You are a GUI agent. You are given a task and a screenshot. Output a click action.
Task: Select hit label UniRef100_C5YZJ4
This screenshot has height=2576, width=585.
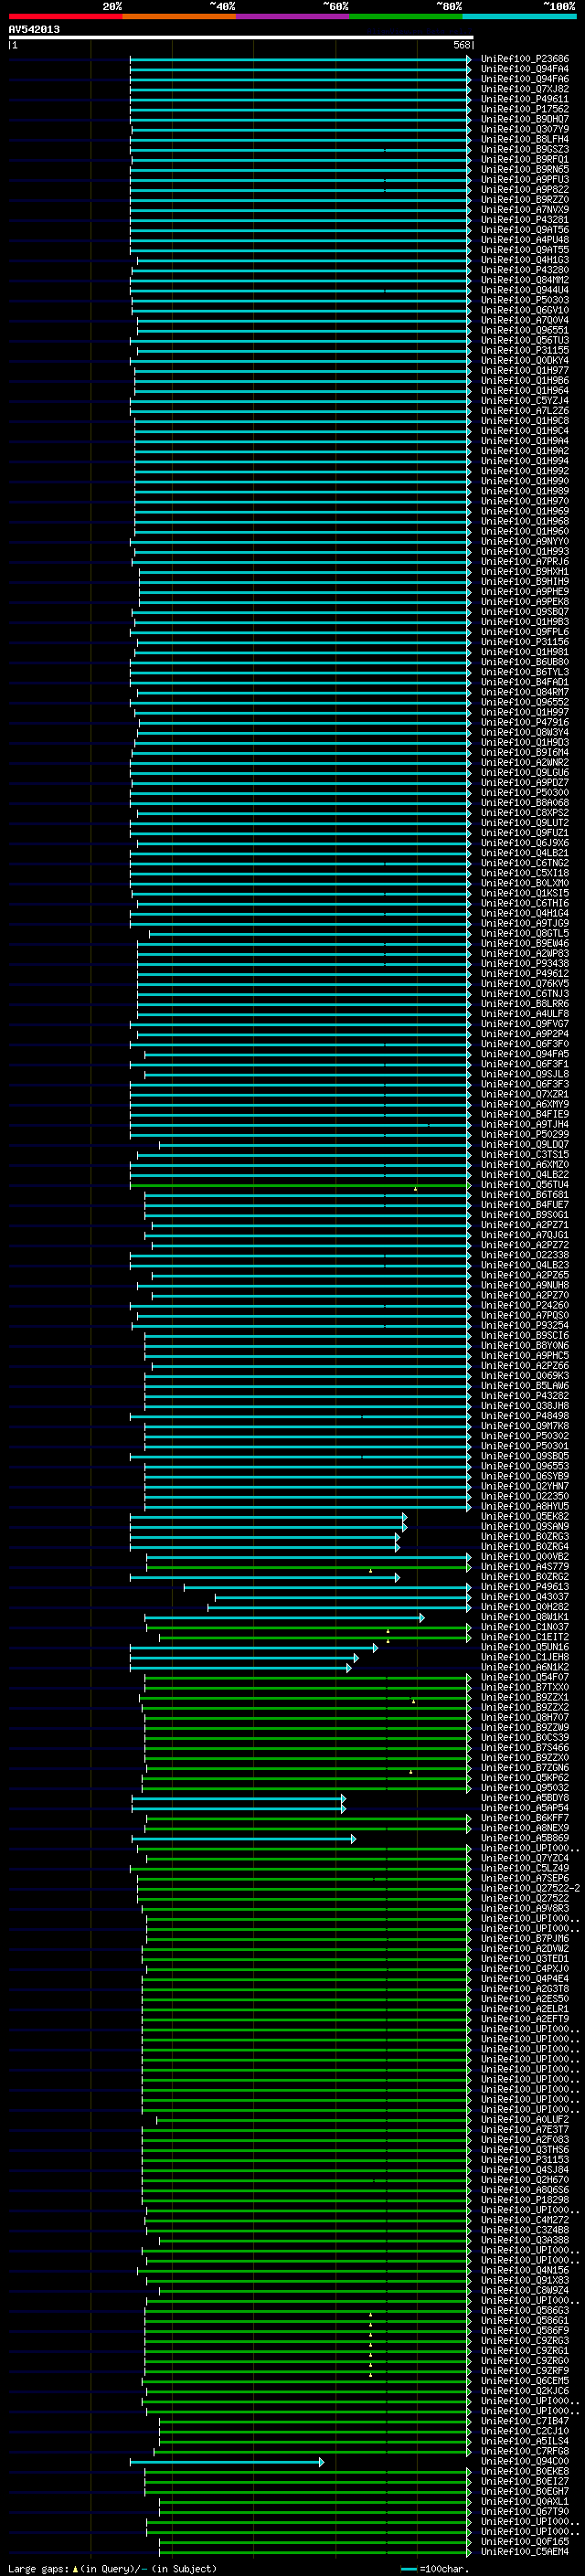point(525,401)
